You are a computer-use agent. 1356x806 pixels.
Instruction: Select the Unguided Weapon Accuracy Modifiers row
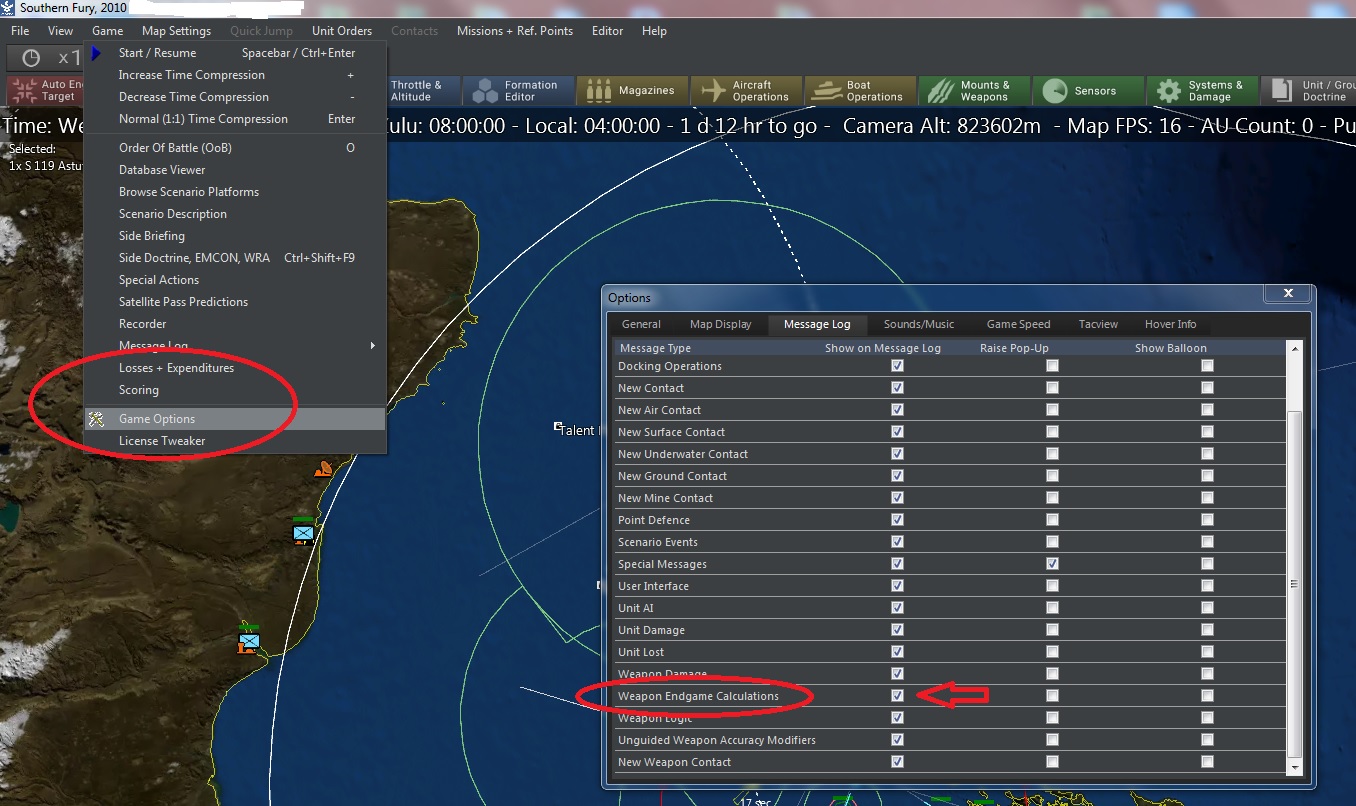coord(950,740)
